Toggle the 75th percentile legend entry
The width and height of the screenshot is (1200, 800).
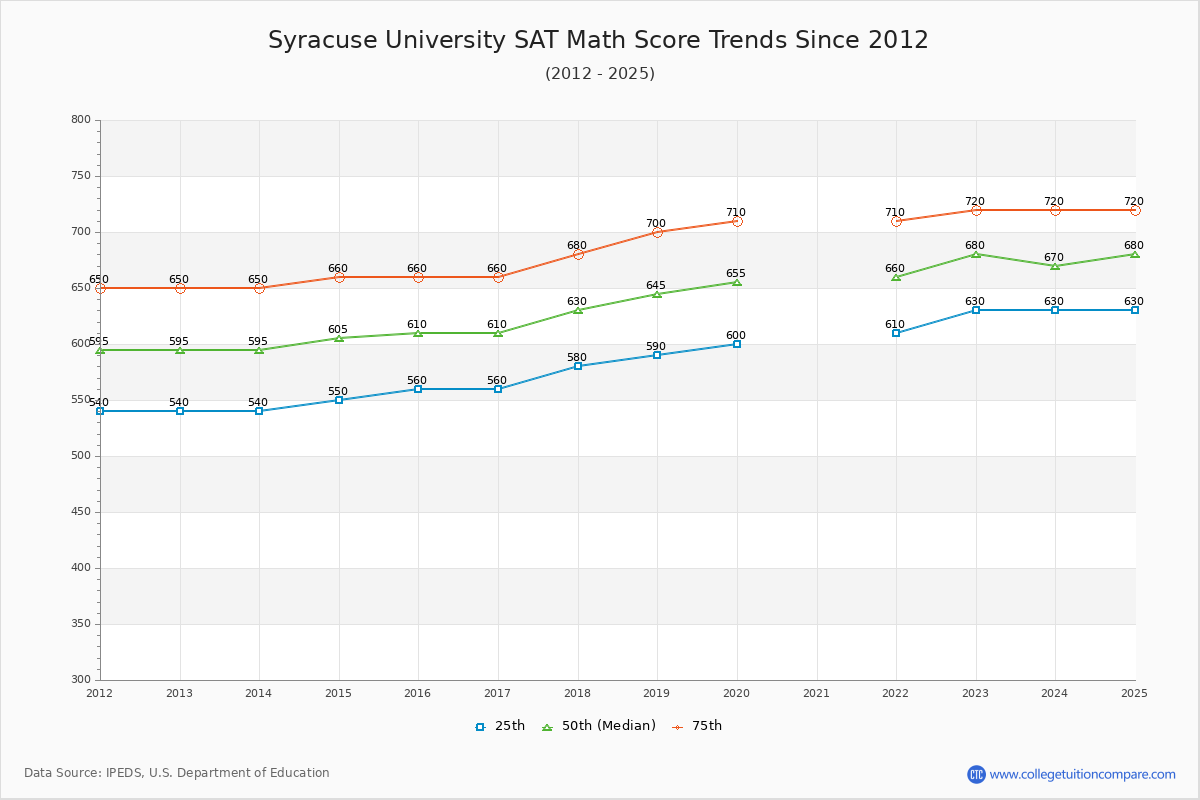697,726
